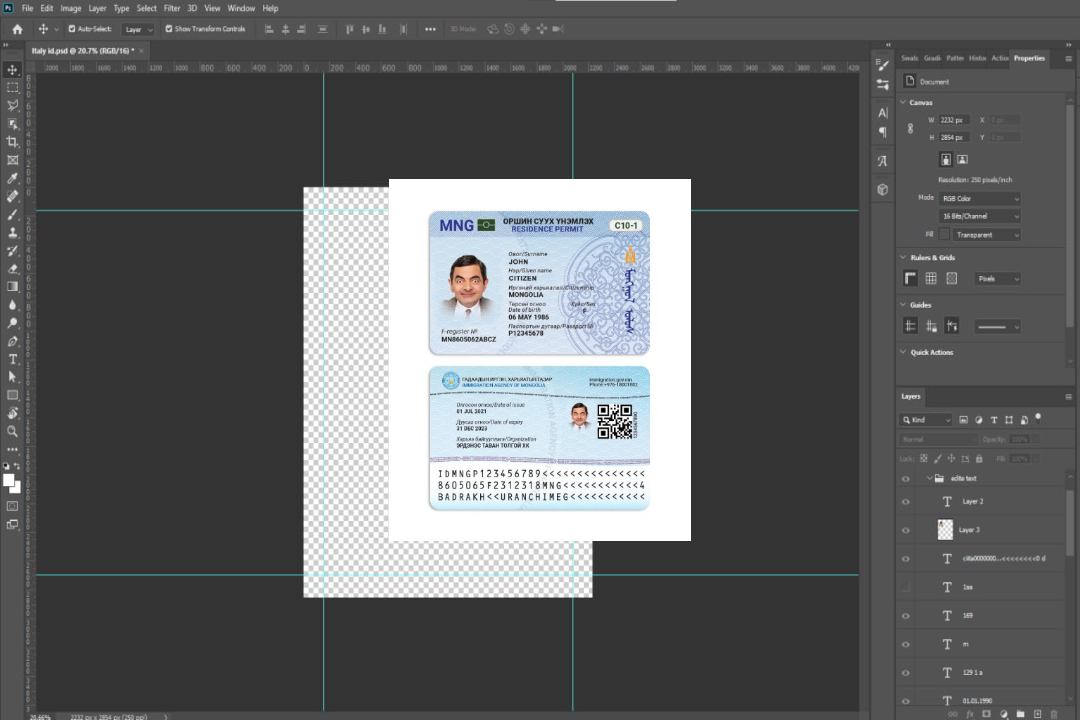Click the canvas width input field
This screenshot has width=1080, height=720.
click(952, 120)
